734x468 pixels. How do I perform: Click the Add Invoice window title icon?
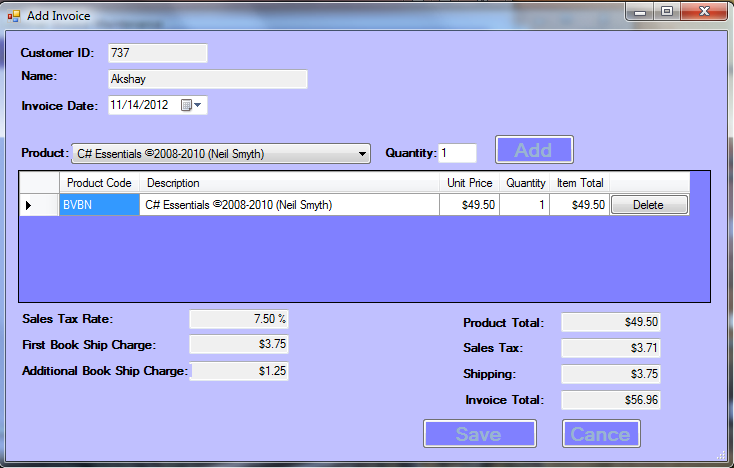pyautogui.click(x=14, y=15)
